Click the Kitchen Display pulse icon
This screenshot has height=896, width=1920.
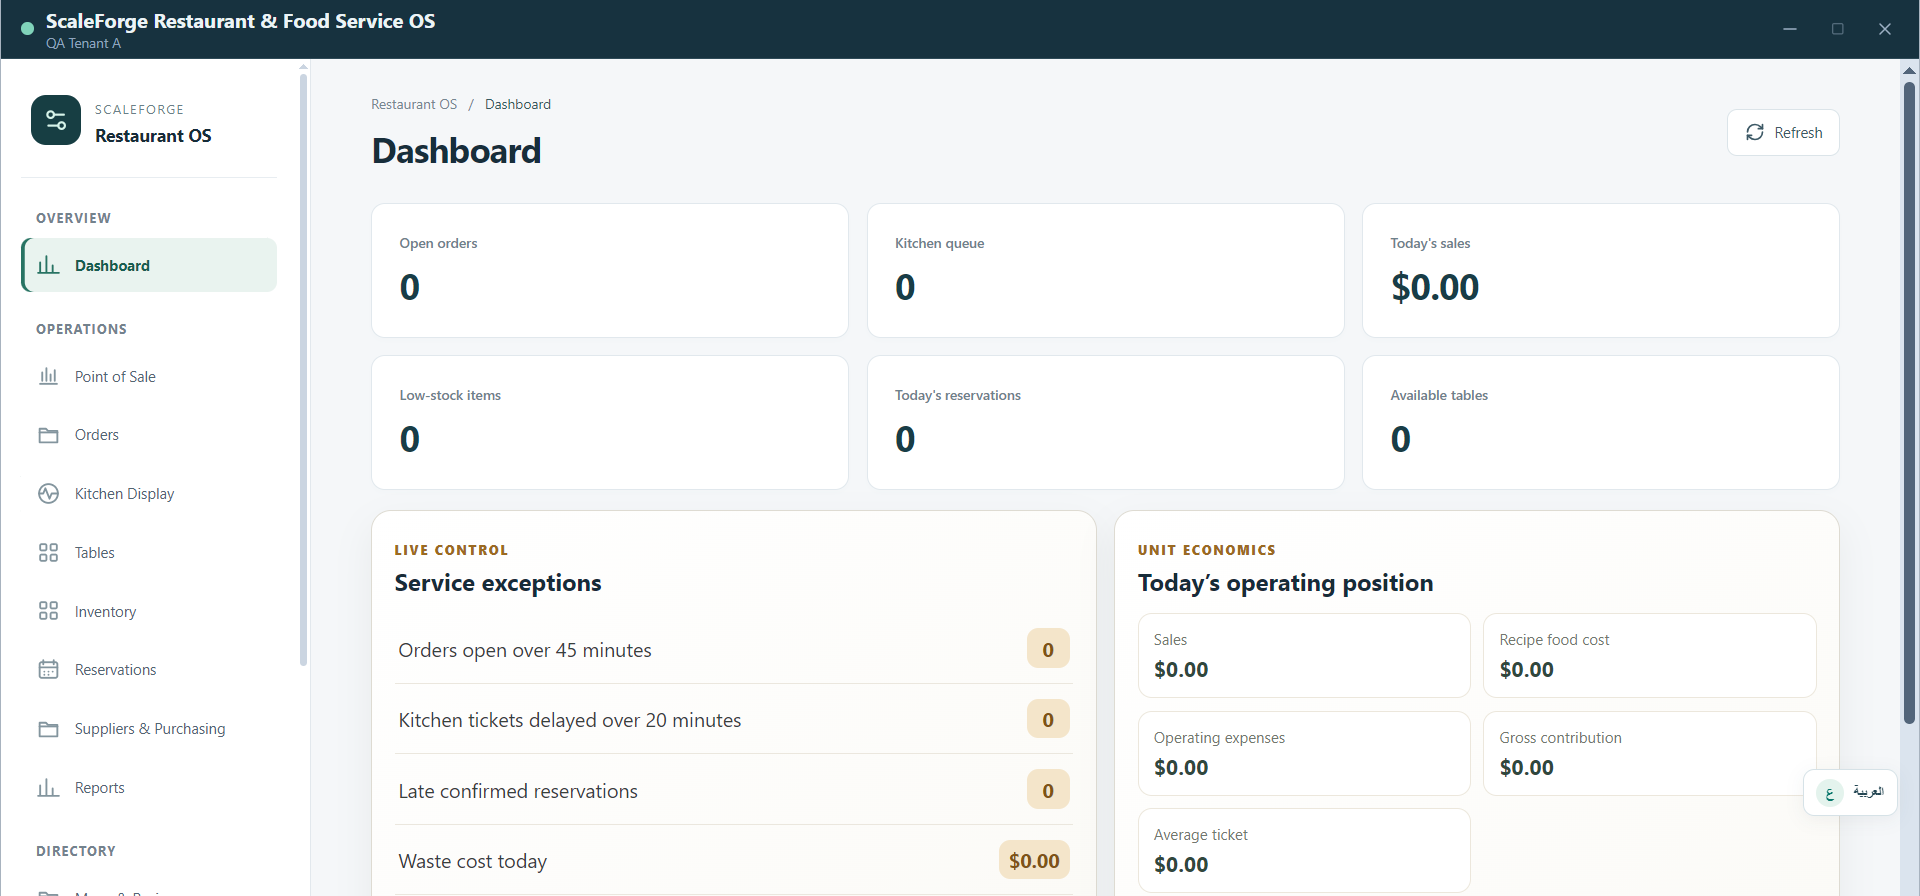click(48, 494)
